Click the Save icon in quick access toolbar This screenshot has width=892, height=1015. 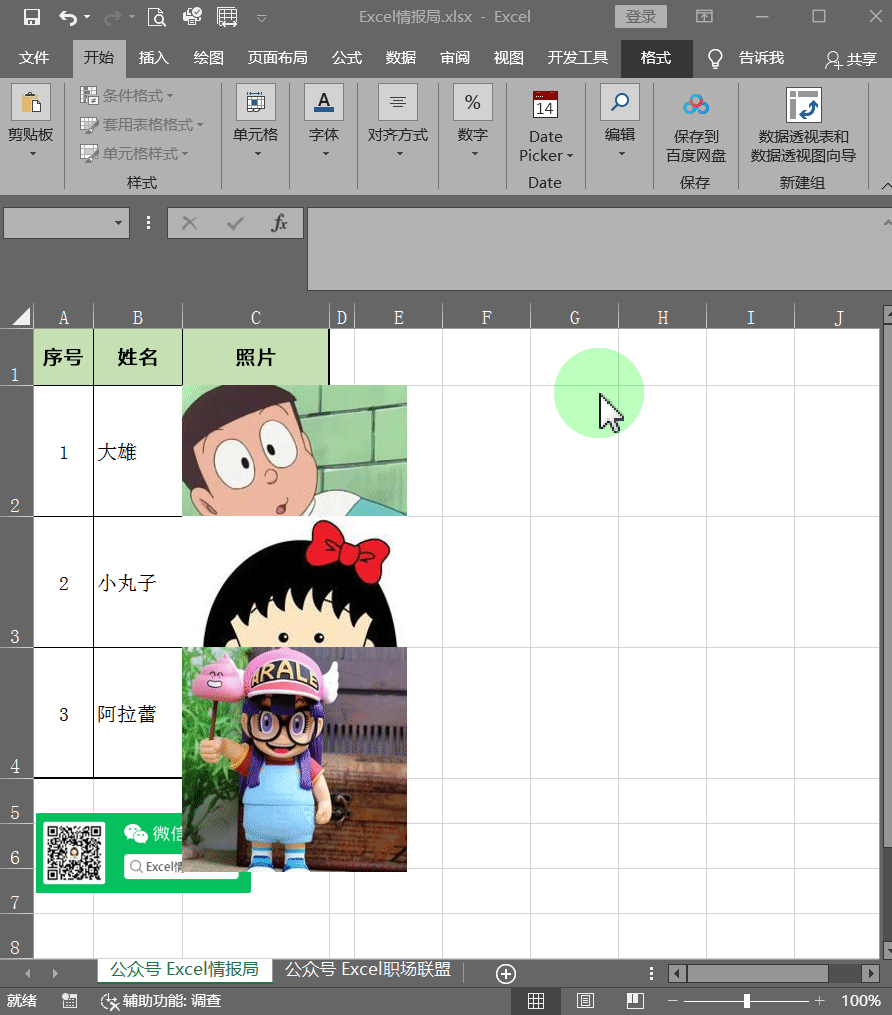coord(31,17)
